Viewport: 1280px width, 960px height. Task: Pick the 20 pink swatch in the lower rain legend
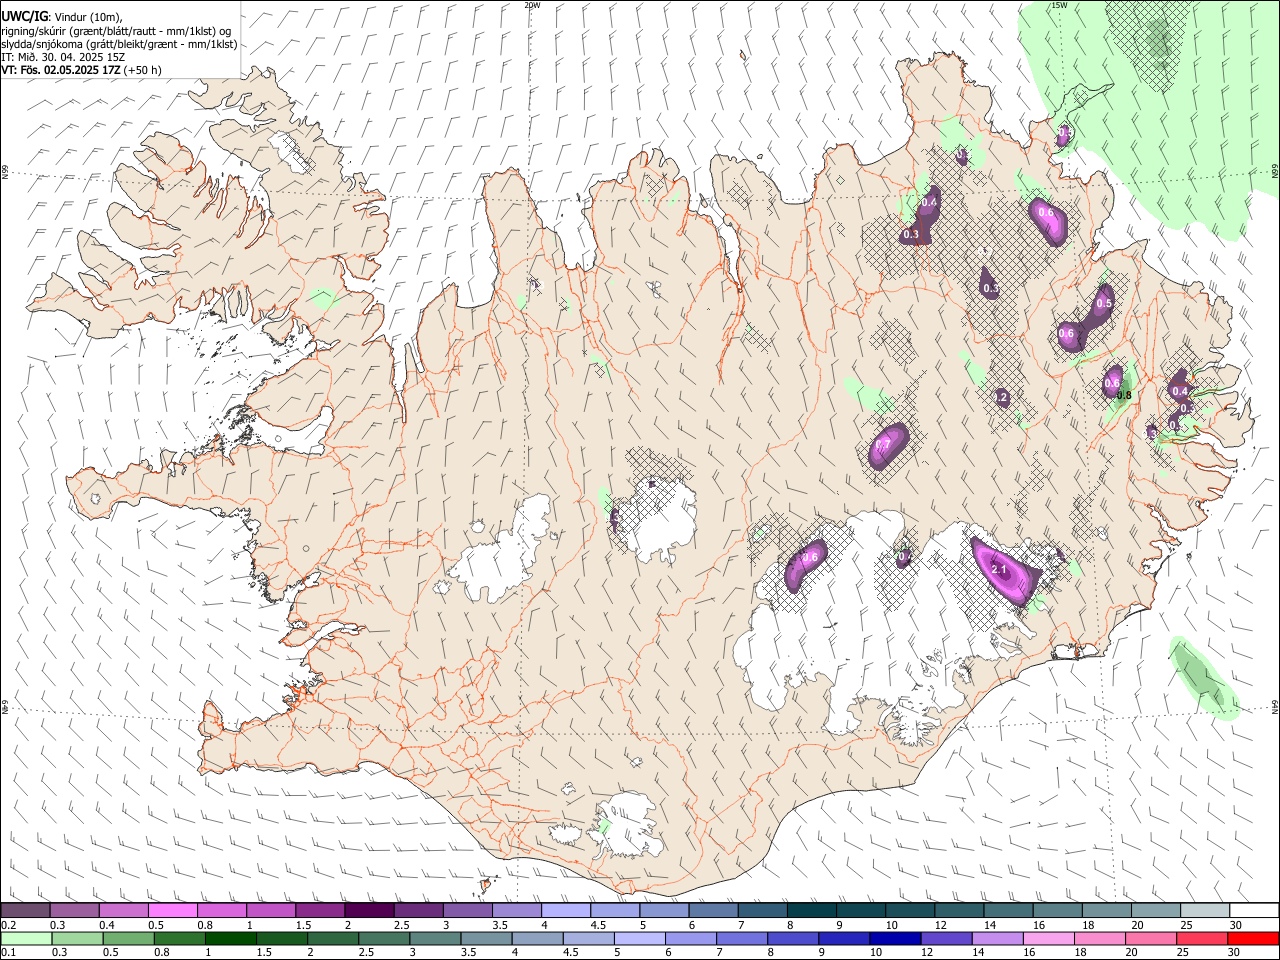(x=1151, y=939)
